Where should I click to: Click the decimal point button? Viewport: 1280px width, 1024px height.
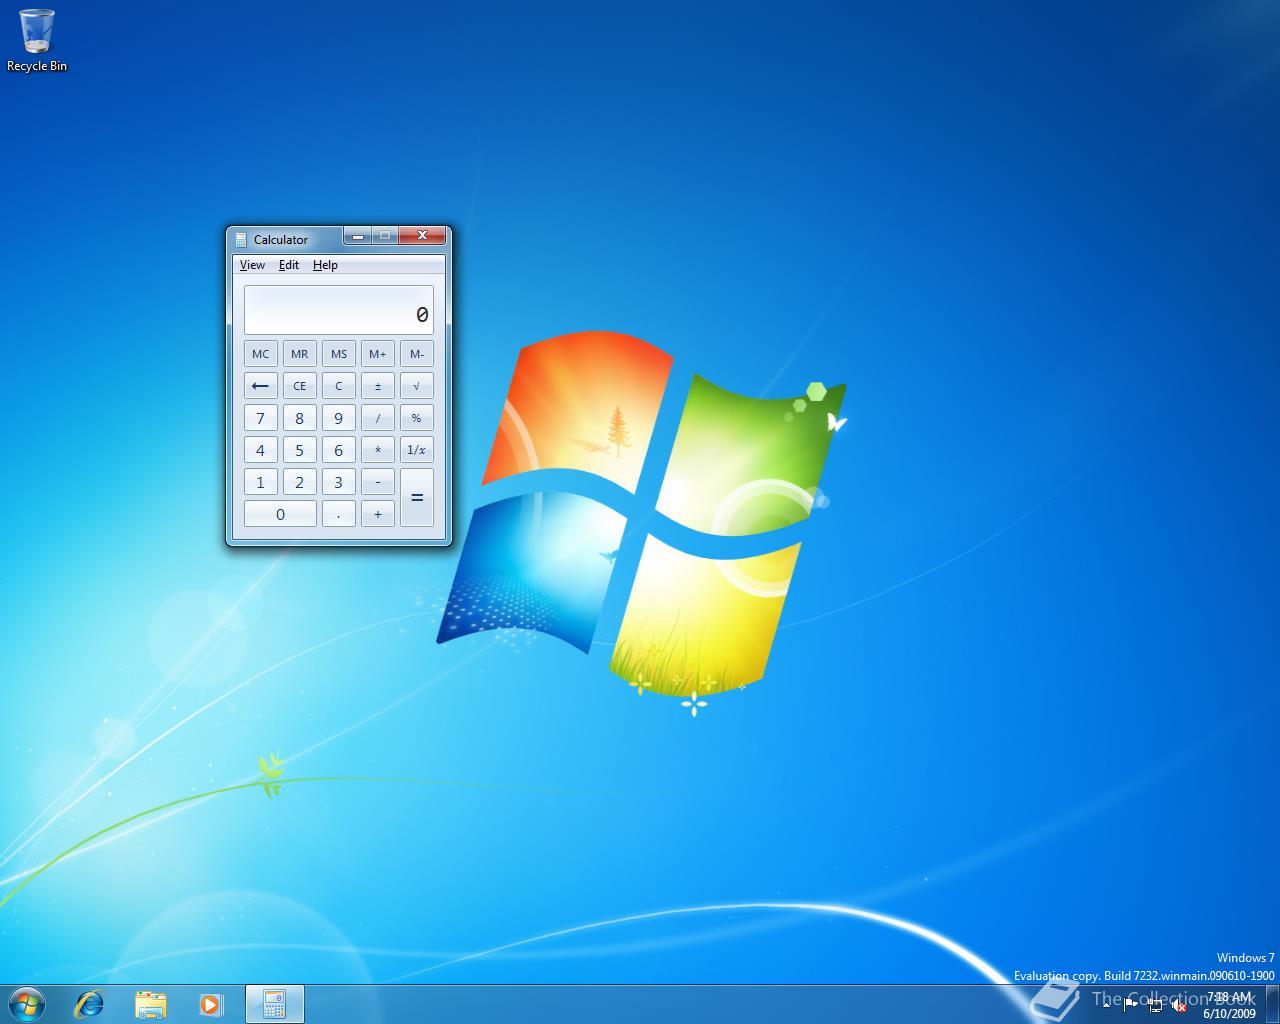(339, 514)
